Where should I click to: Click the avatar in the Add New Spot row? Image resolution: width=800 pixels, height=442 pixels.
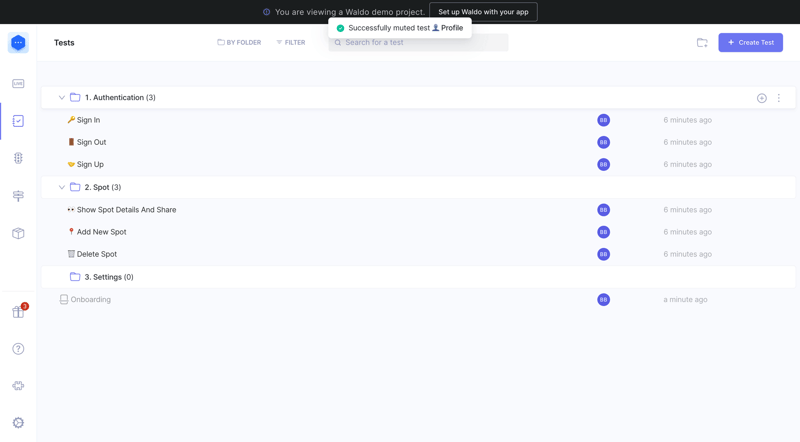coord(604,232)
